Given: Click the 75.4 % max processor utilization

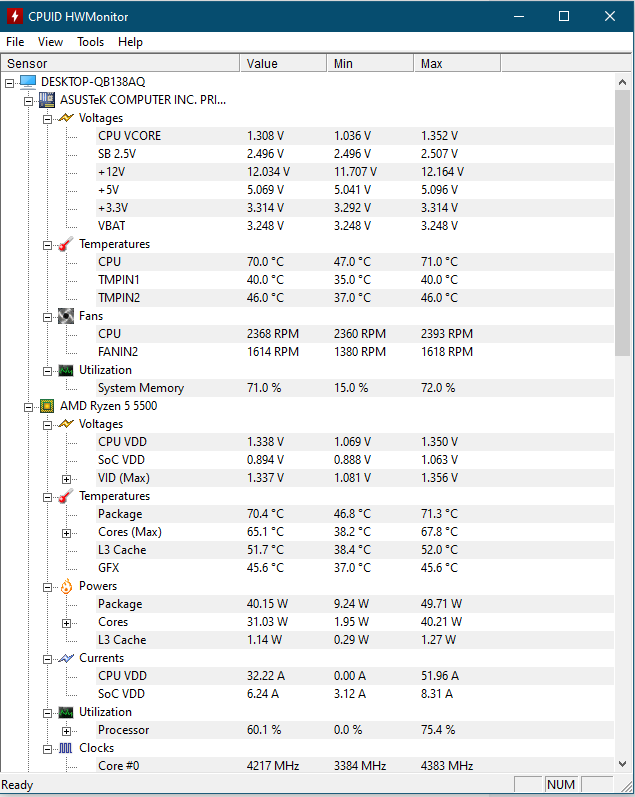Looking at the screenshot, I should coord(438,730).
